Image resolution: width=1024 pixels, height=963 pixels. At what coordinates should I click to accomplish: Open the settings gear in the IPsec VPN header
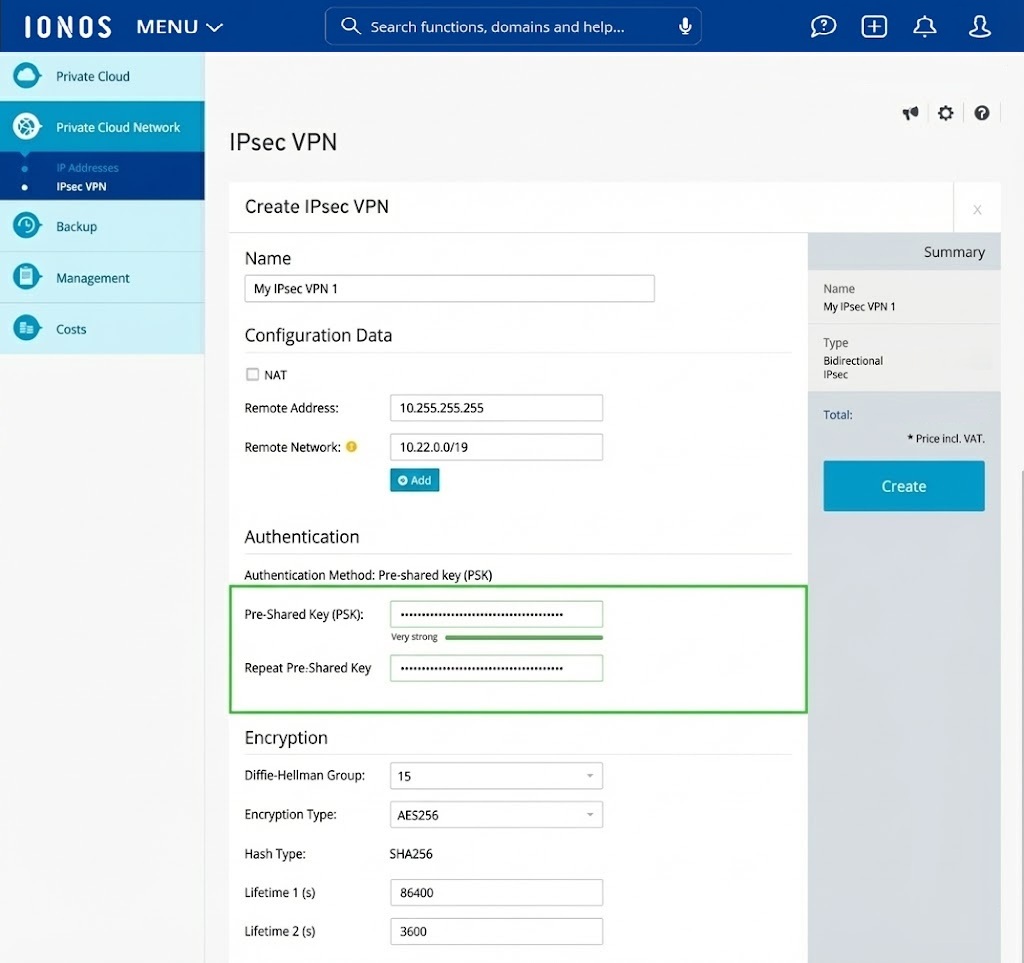pos(945,113)
